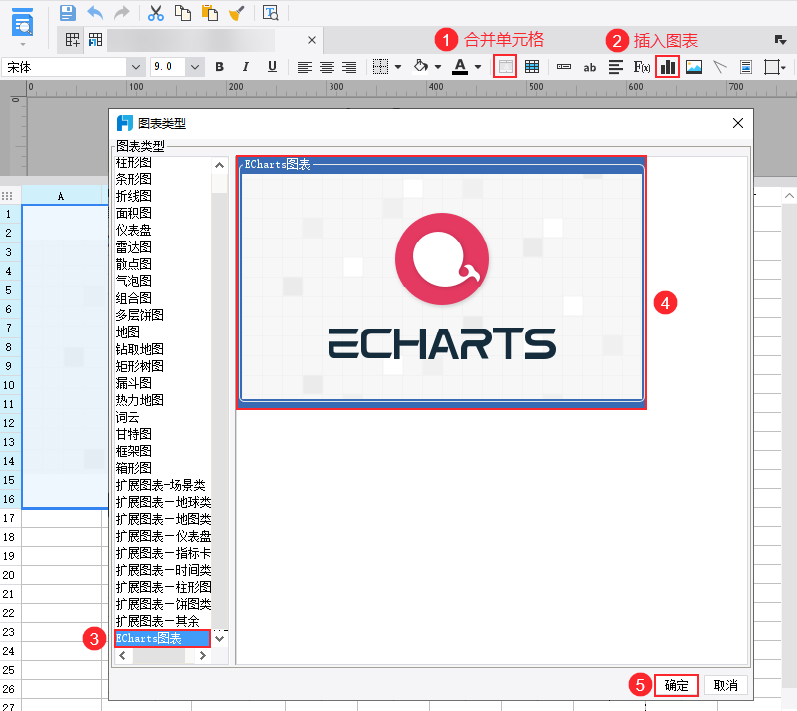Toggle Bold formatting
This screenshot has height=711, width=797.
pyautogui.click(x=219, y=67)
